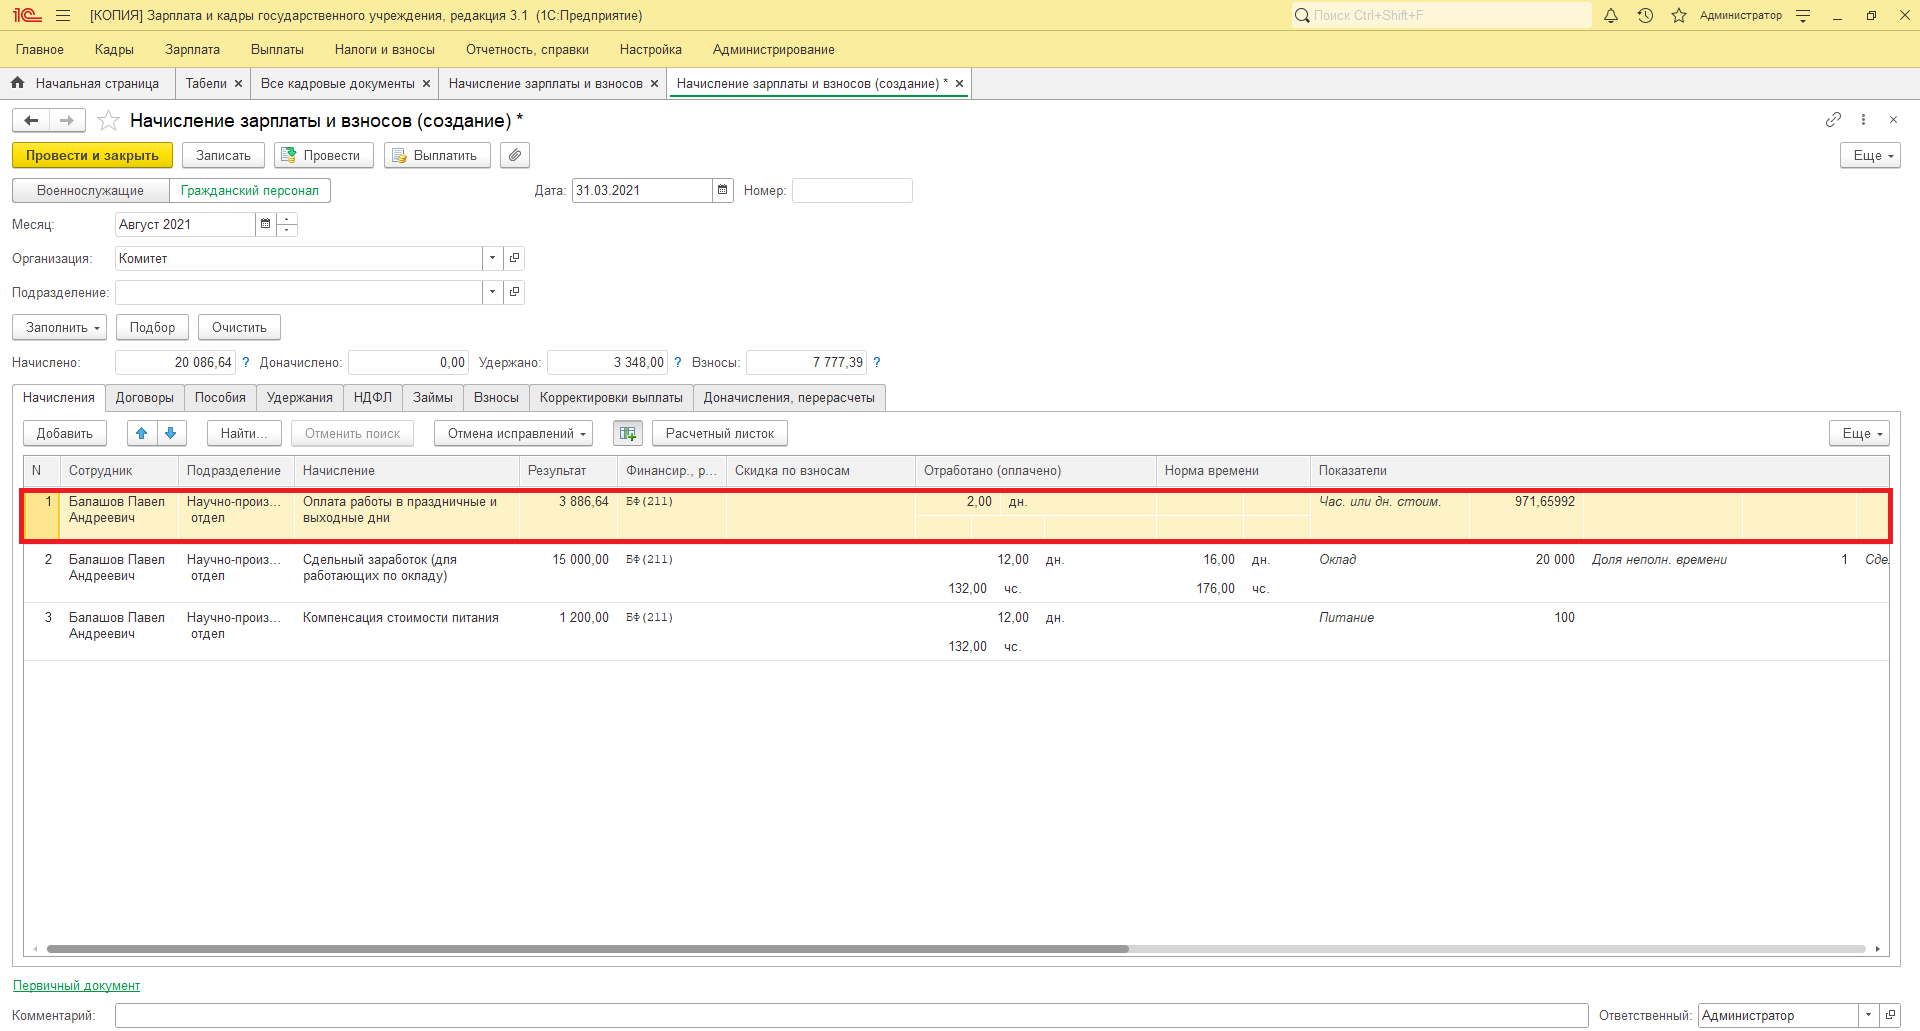Screen dimensions: 1920x1031
Task: Open the Налоги и взносы menu
Action: [x=385, y=50]
